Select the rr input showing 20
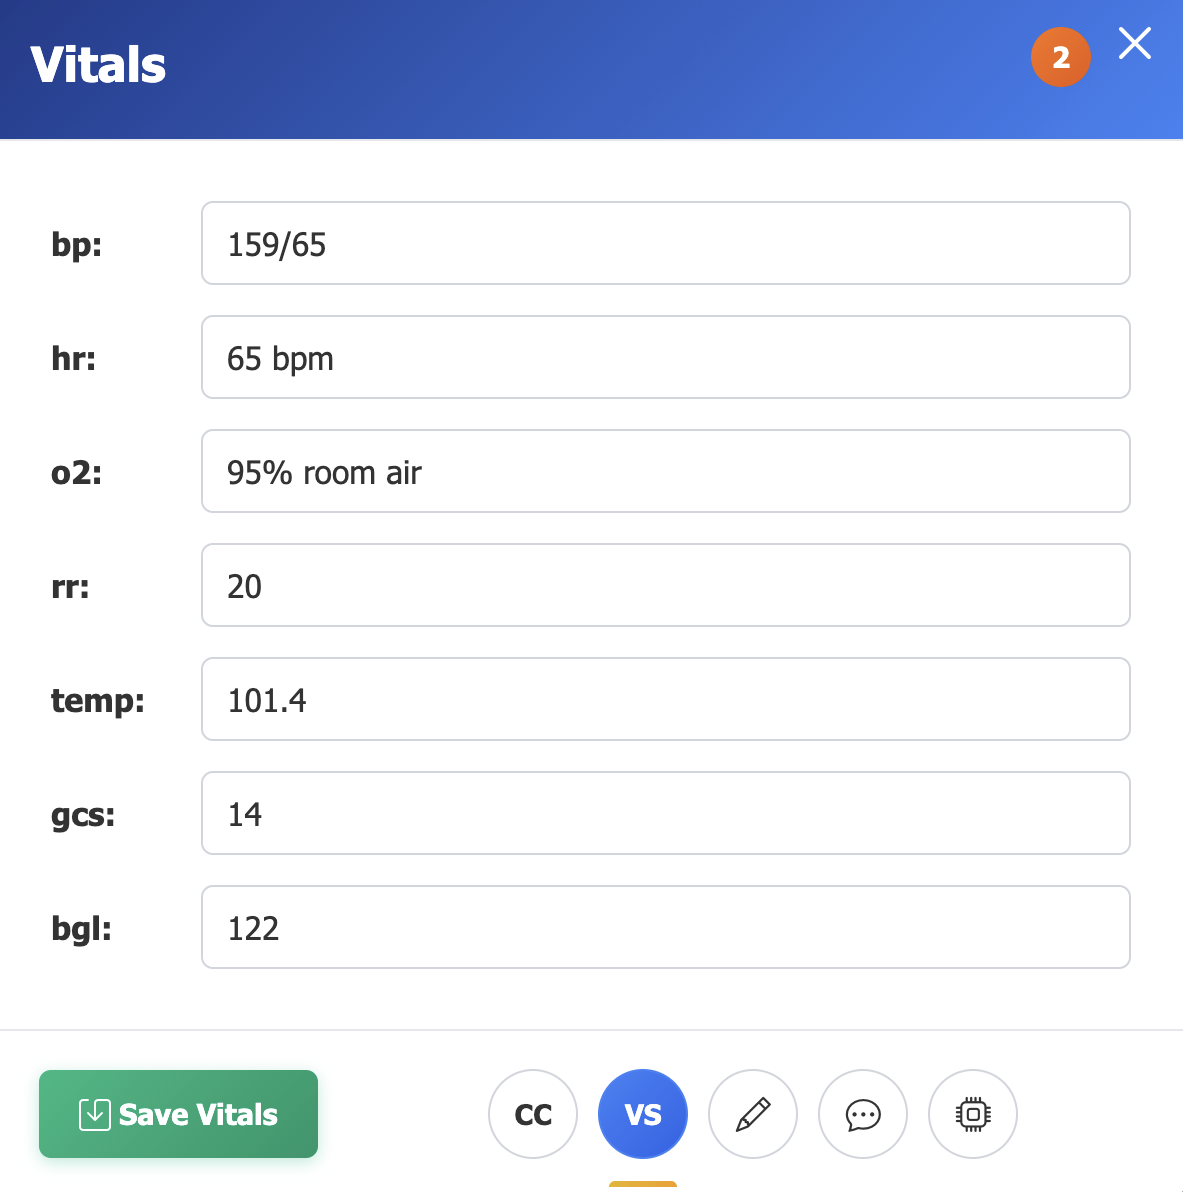 665,585
